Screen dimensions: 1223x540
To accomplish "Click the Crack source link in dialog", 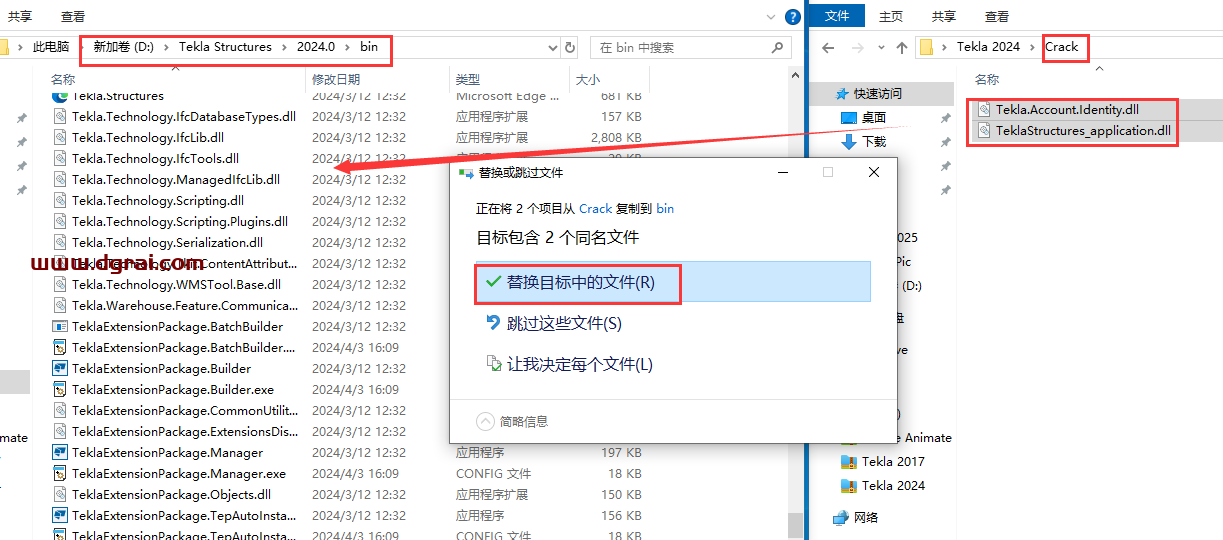I will 595,208.
